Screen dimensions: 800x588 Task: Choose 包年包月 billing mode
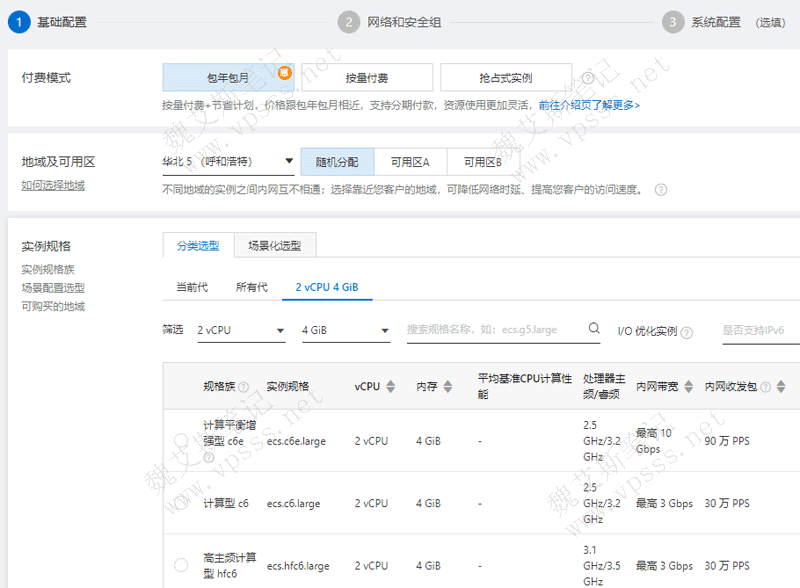[228, 78]
